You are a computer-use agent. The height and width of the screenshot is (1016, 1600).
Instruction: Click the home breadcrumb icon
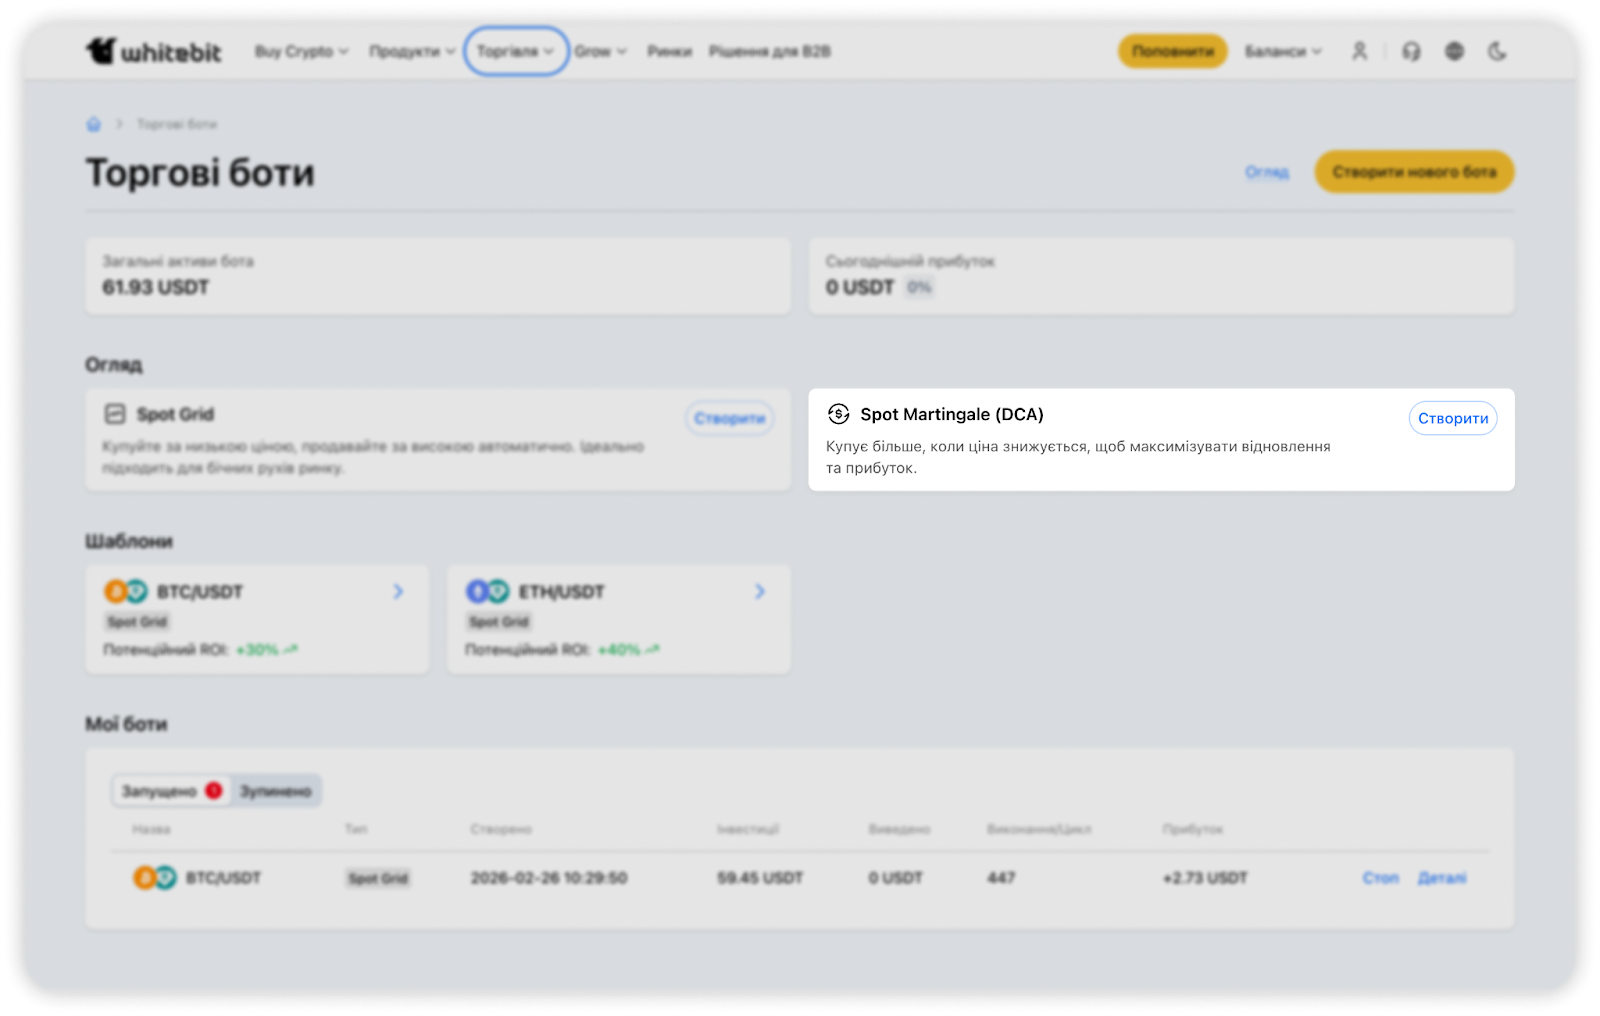click(94, 124)
